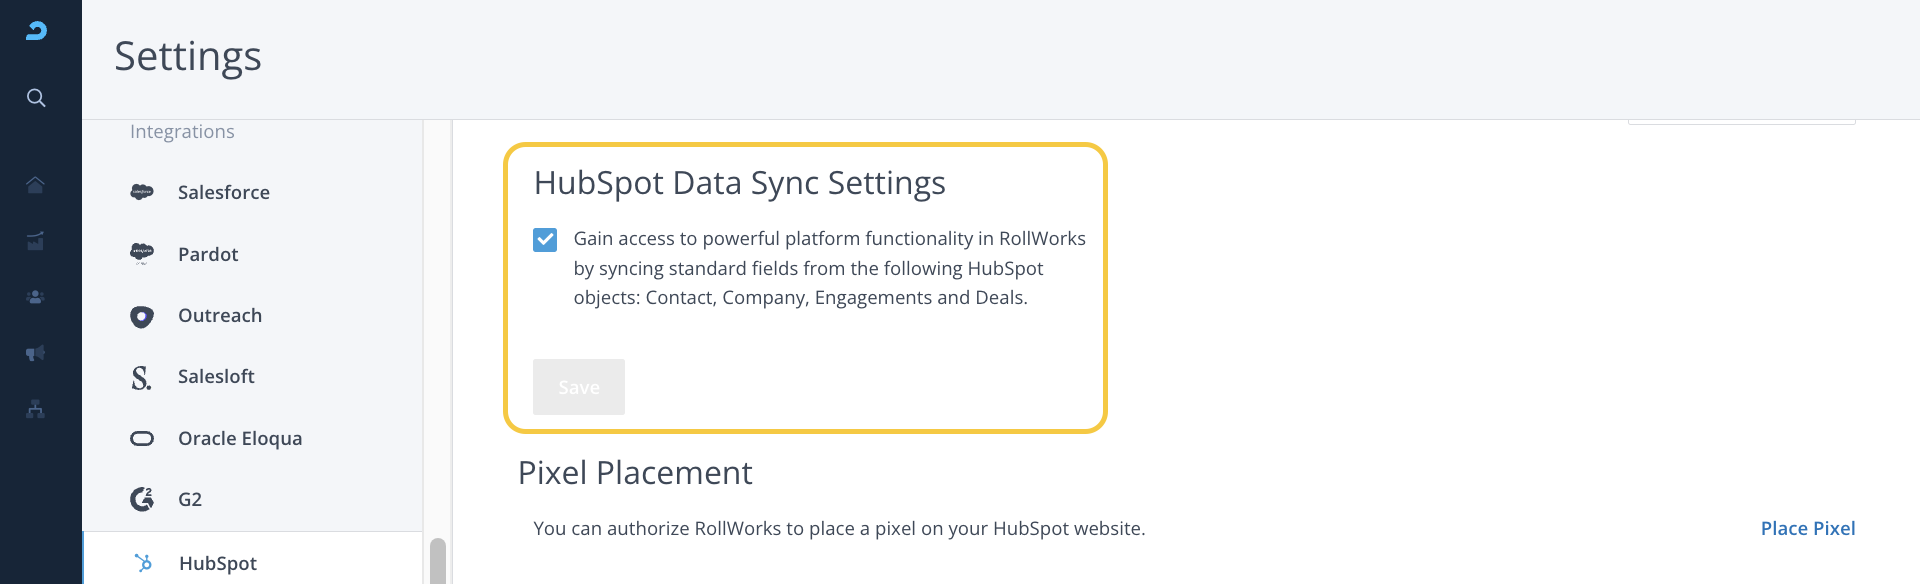Viewport: 1920px width, 584px height.
Task: Open Oracle Eloqua integration settings
Action: (240, 438)
